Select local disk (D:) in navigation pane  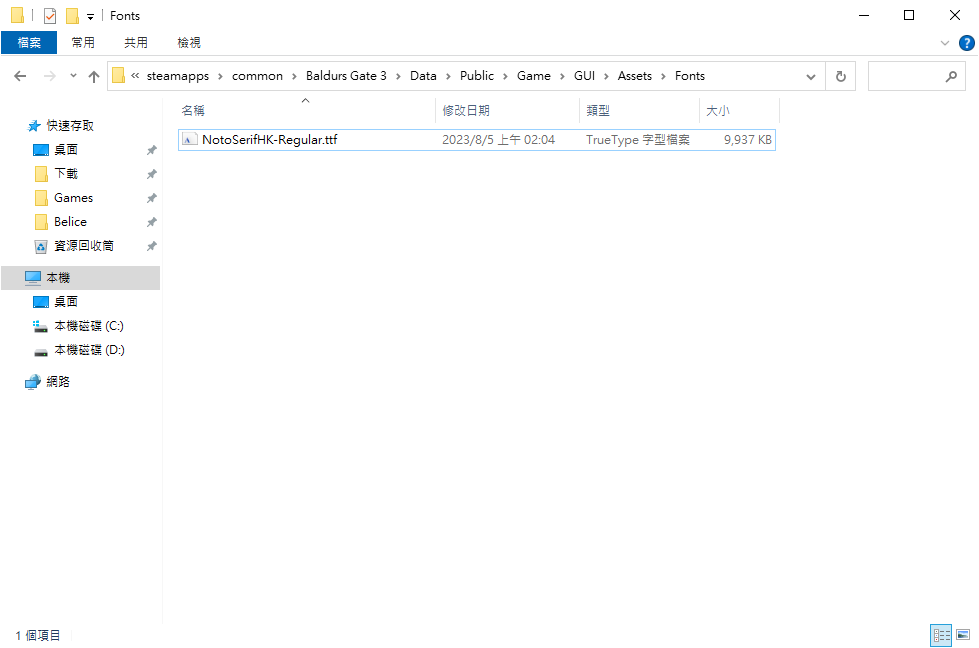(89, 350)
